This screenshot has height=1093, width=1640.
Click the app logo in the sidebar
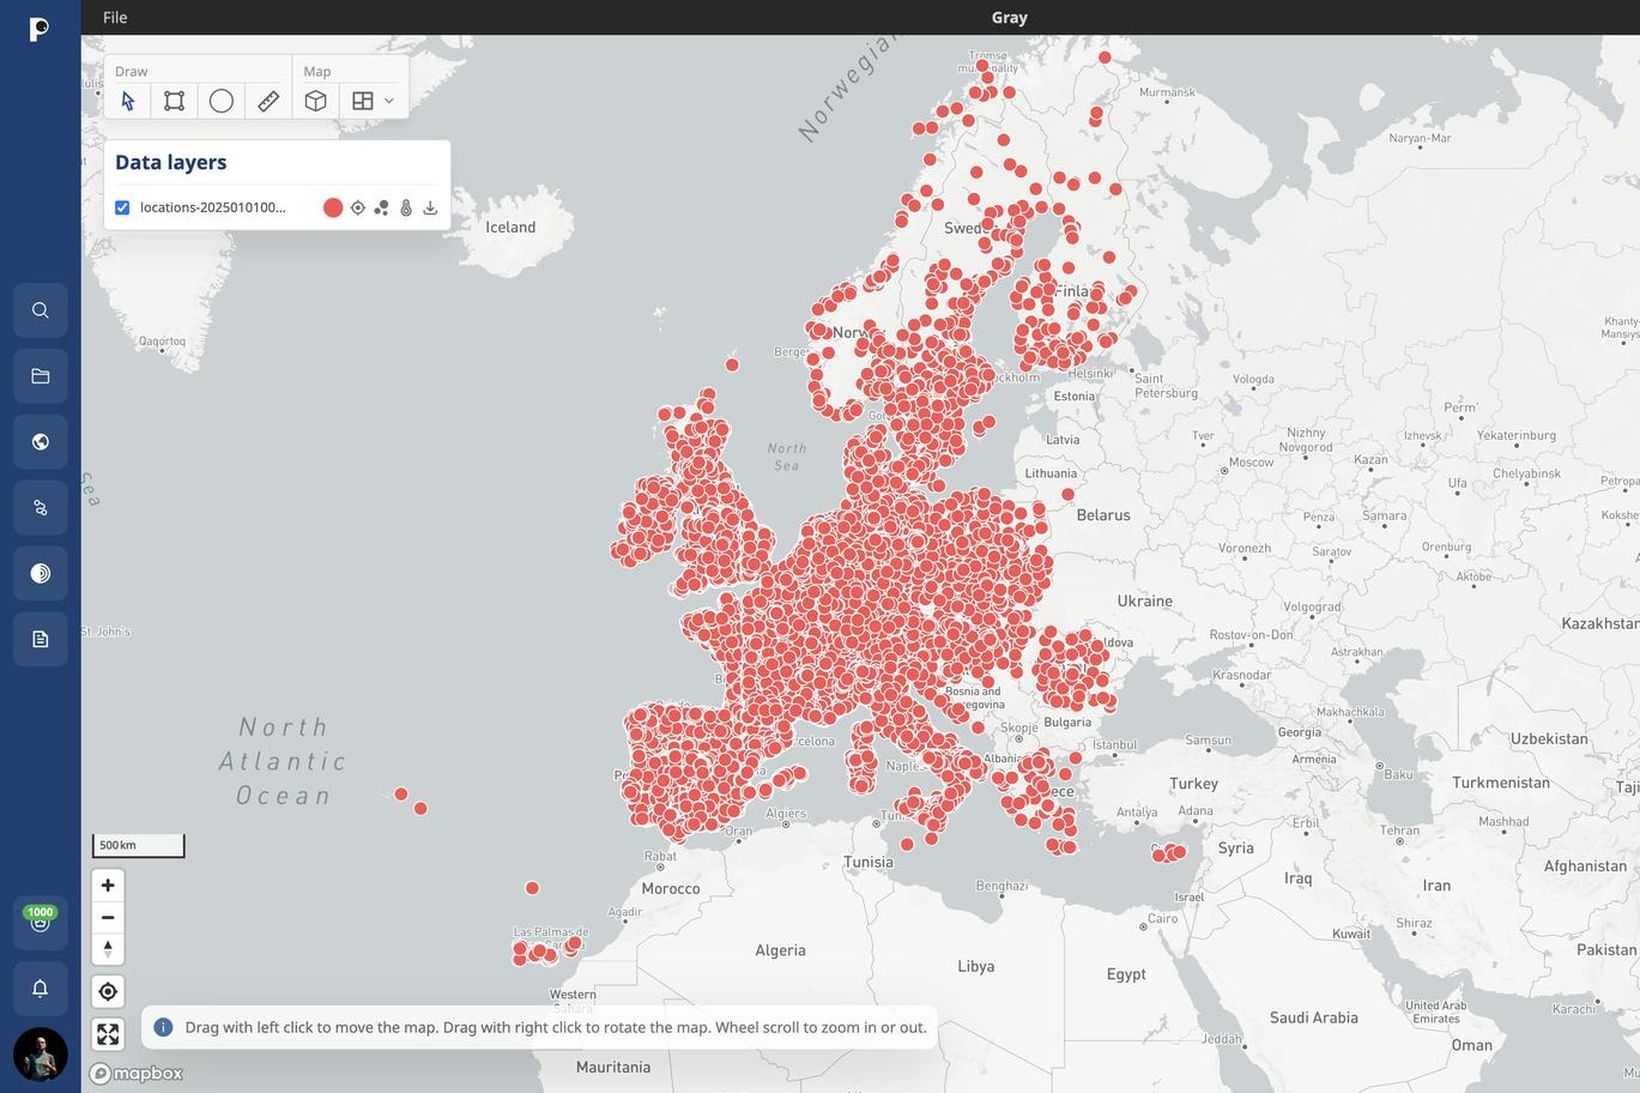point(39,29)
